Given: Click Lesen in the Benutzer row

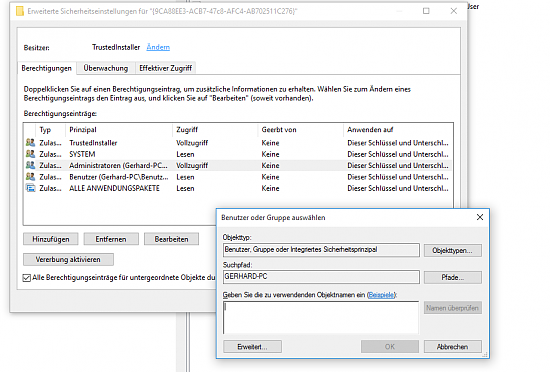Looking at the screenshot, I should click(x=185, y=177).
